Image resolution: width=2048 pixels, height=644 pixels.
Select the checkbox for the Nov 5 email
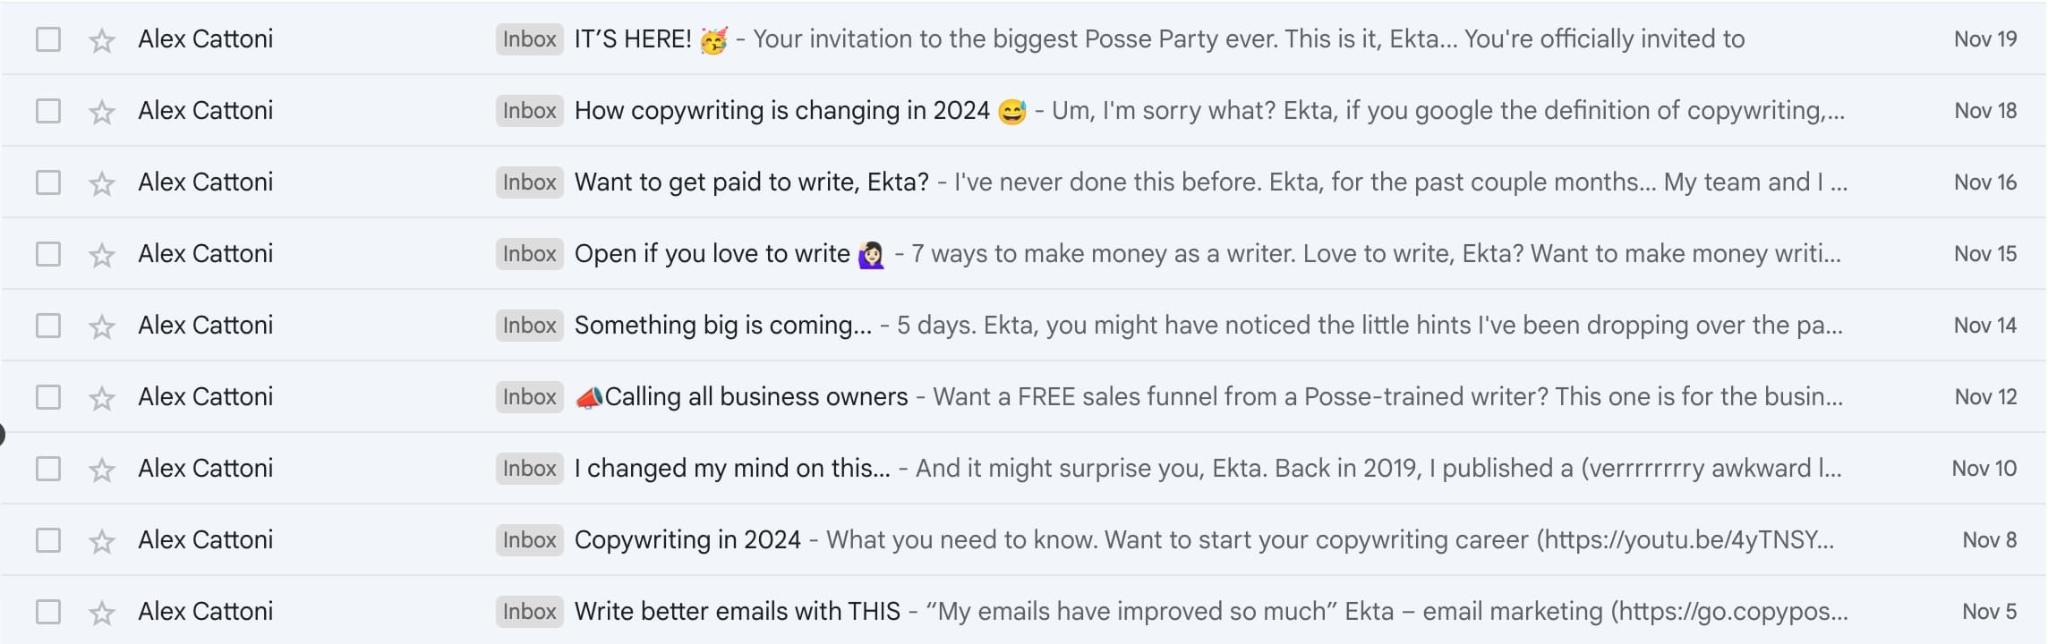point(48,612)
